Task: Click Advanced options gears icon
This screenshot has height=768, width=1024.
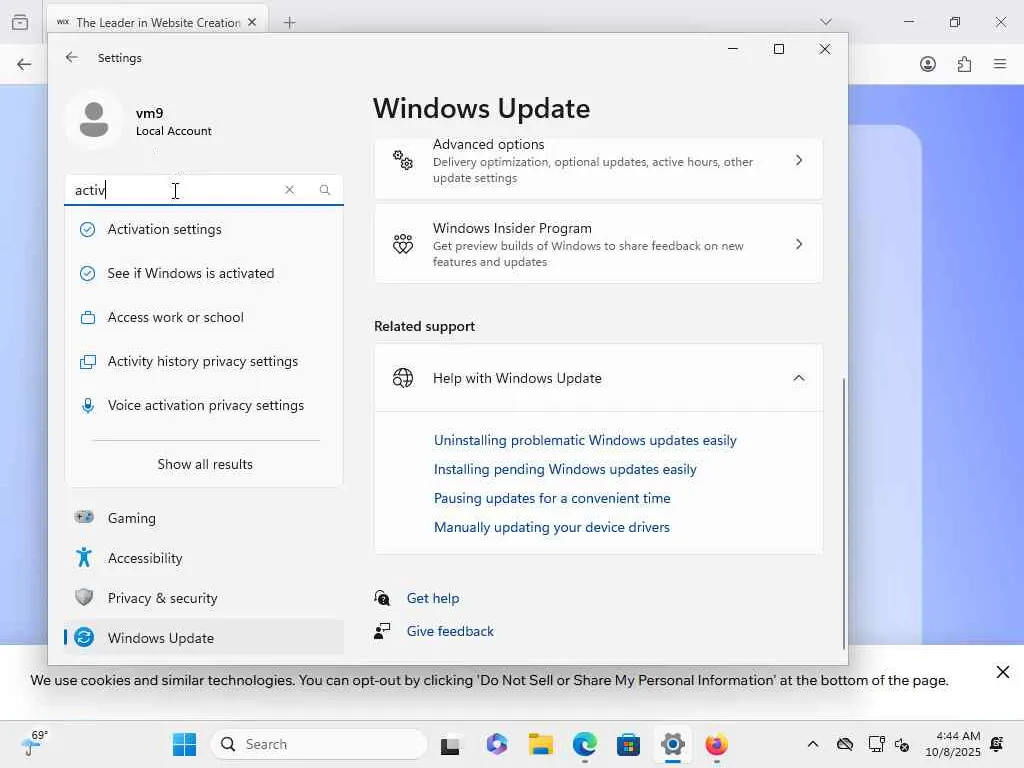Action: [x=403, y=160]
